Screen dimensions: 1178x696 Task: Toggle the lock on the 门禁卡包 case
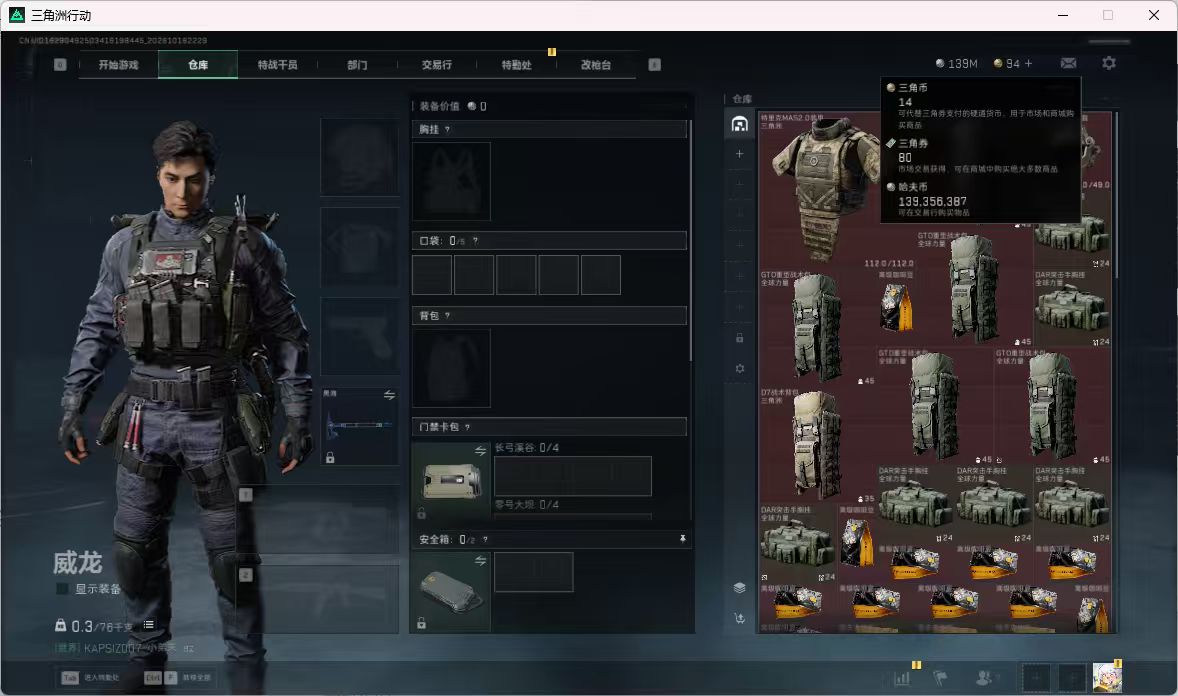(x=421, y=513)
